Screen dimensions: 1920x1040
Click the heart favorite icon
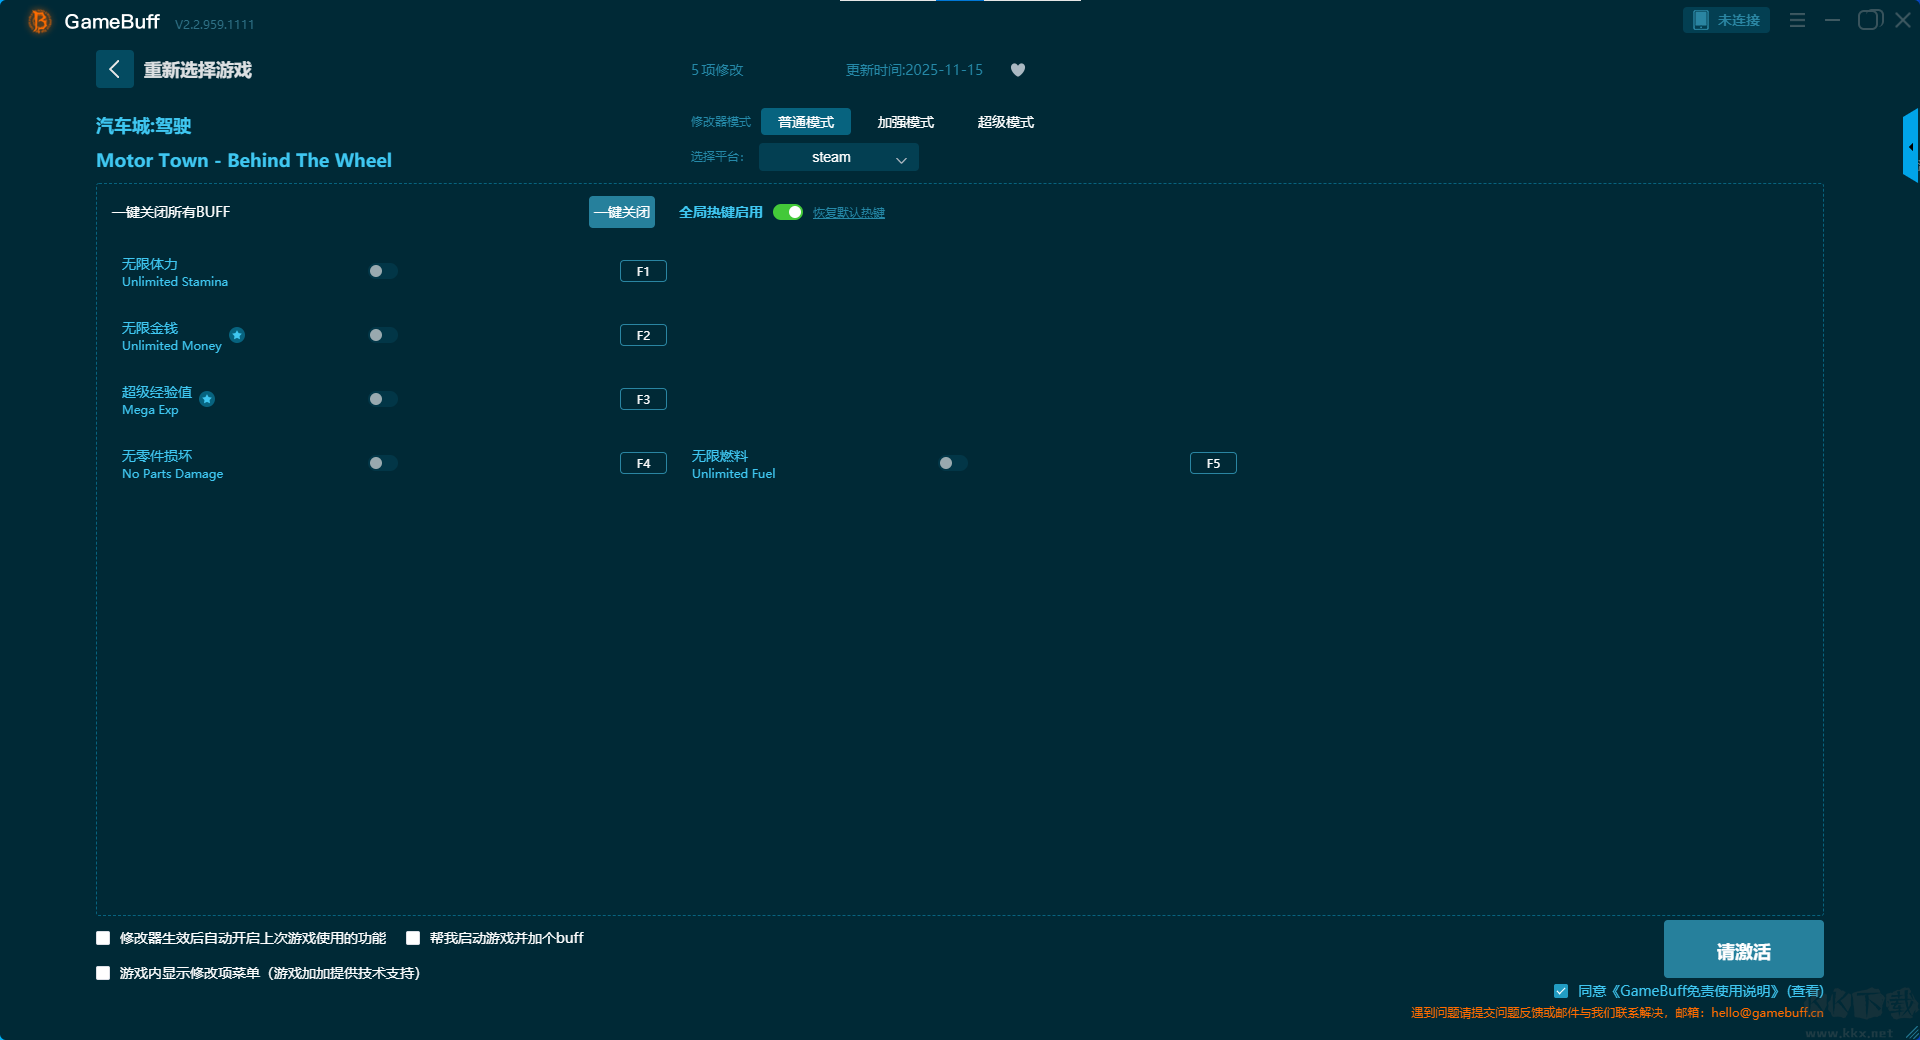(x=1017, y=70)
